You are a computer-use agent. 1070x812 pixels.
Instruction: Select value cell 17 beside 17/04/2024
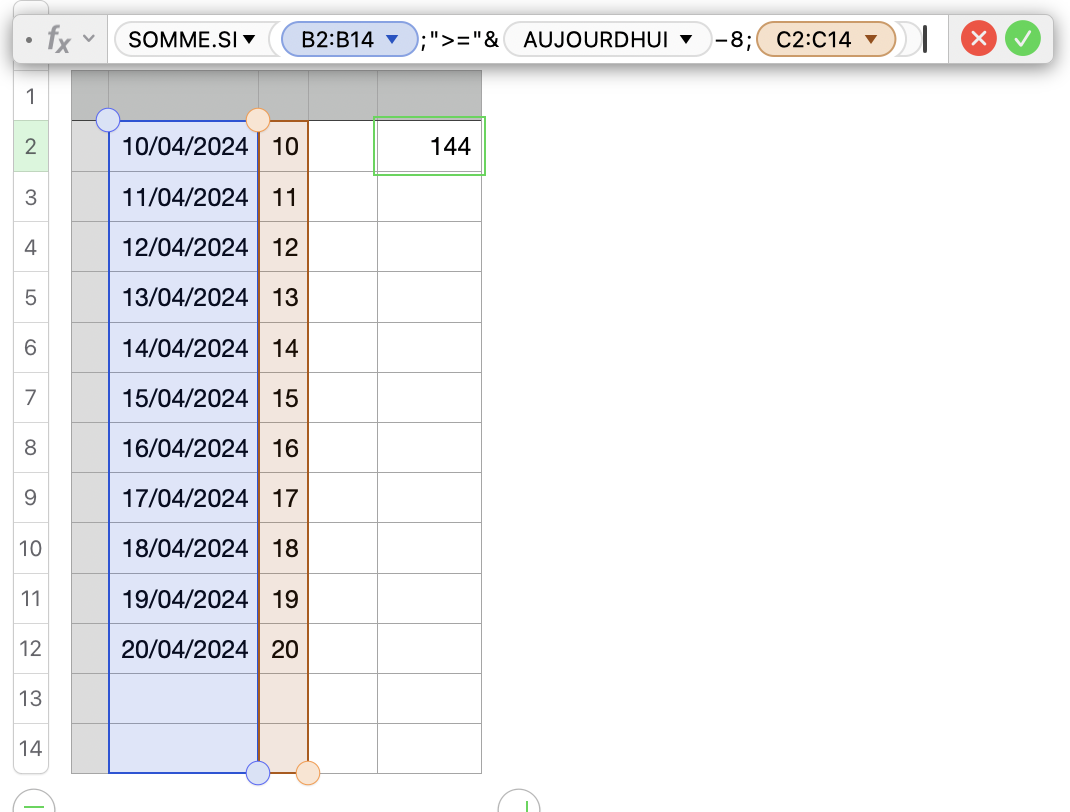click(x=284, y=498)
